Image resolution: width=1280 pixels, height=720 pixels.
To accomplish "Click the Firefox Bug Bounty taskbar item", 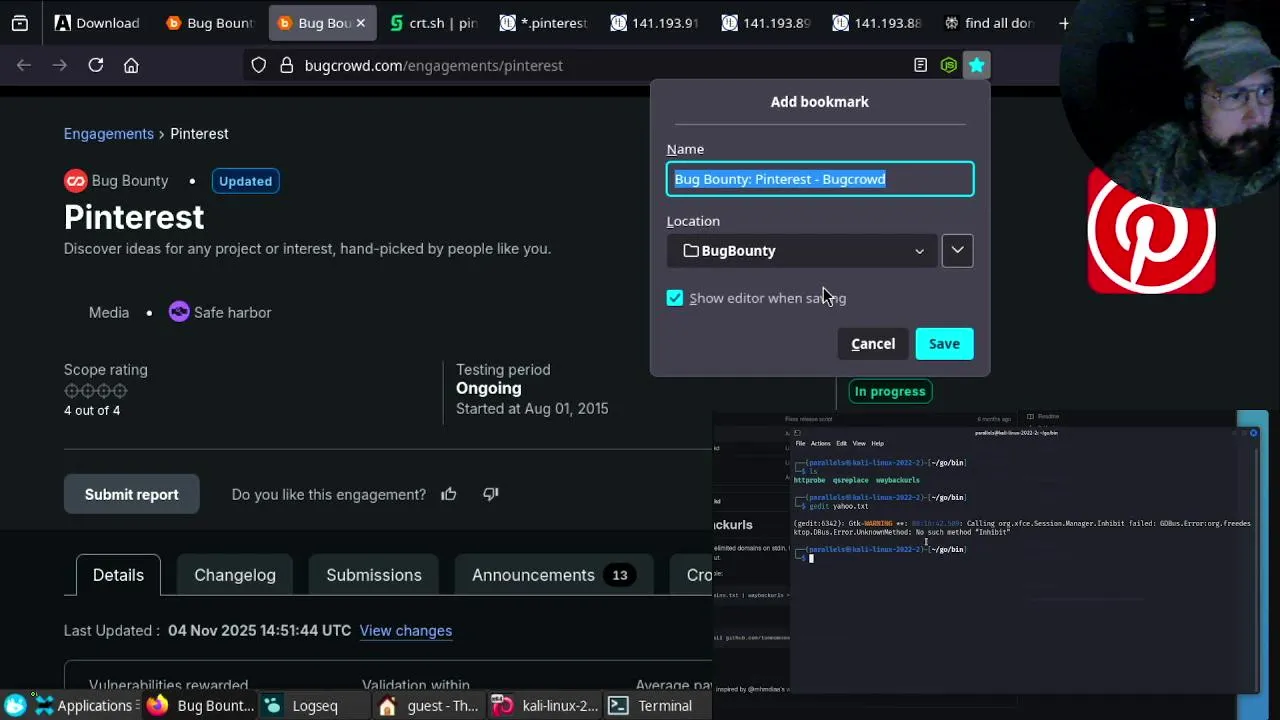I will (200, 706).
